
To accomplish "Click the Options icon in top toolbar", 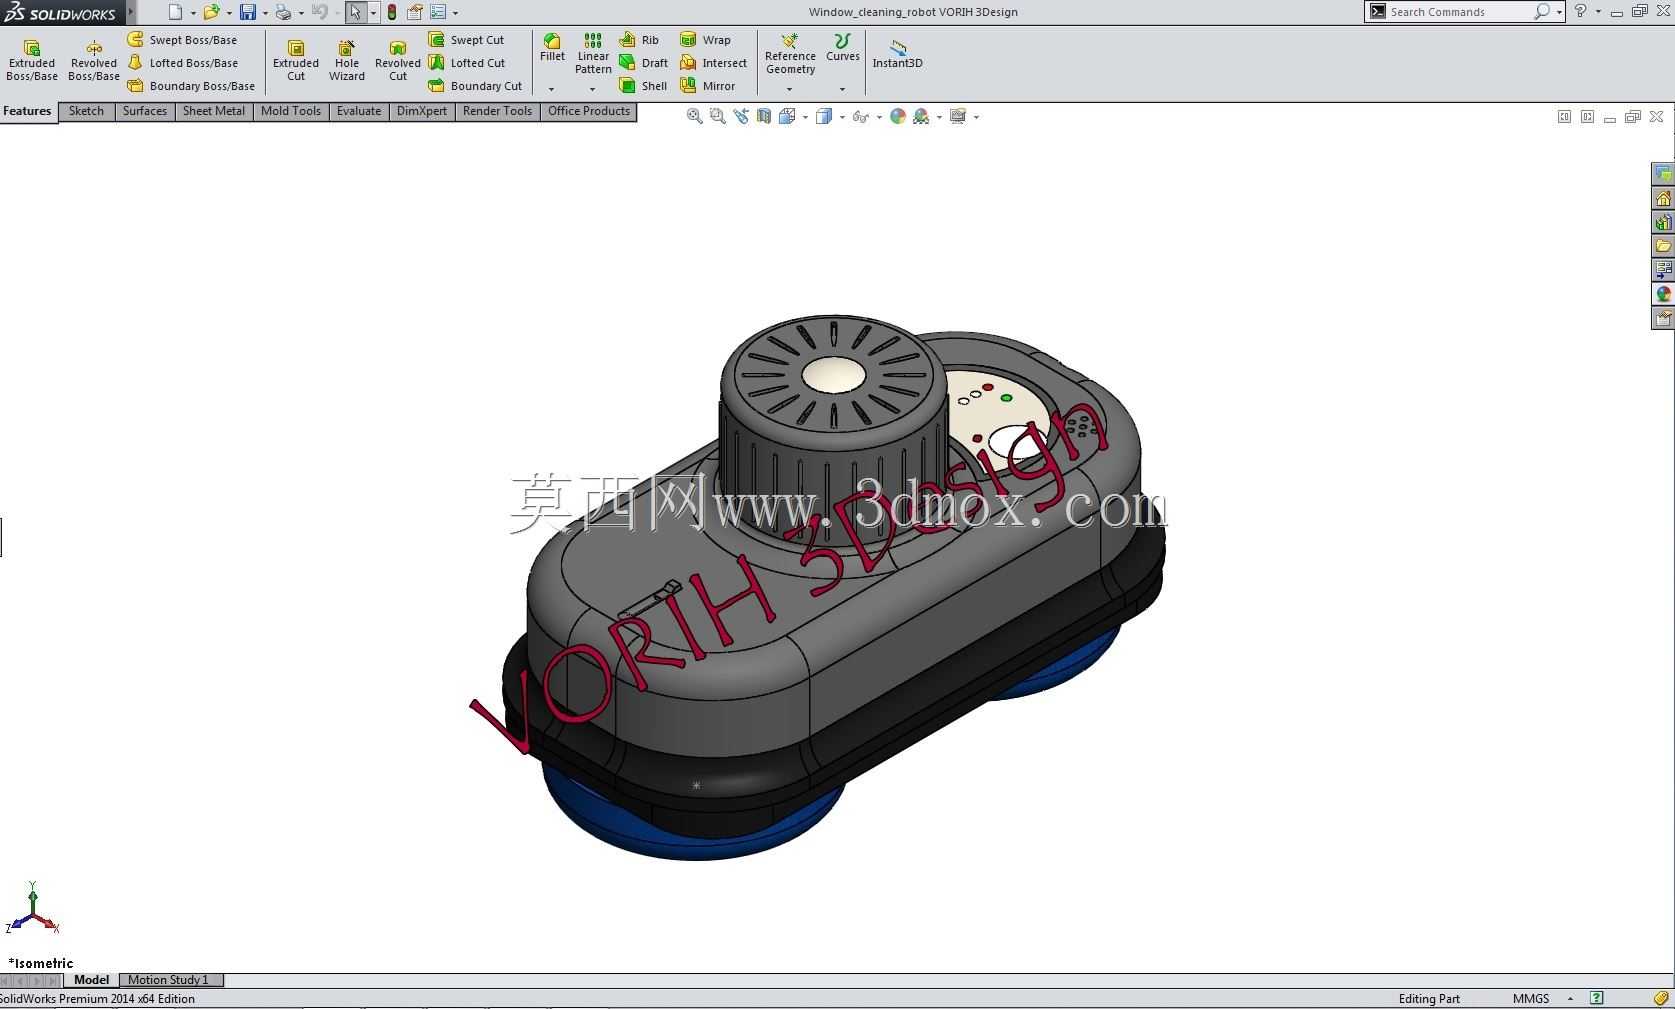I will (438, 12).
